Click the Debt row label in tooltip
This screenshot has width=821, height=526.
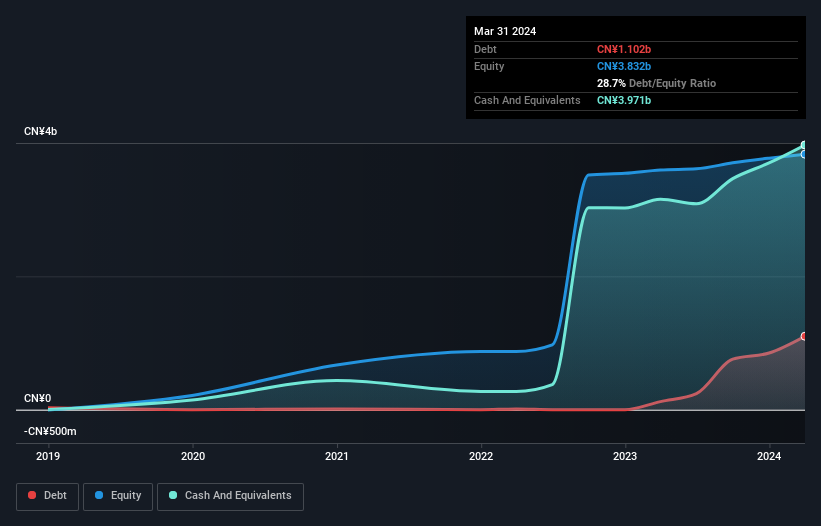tap(485, 49)
